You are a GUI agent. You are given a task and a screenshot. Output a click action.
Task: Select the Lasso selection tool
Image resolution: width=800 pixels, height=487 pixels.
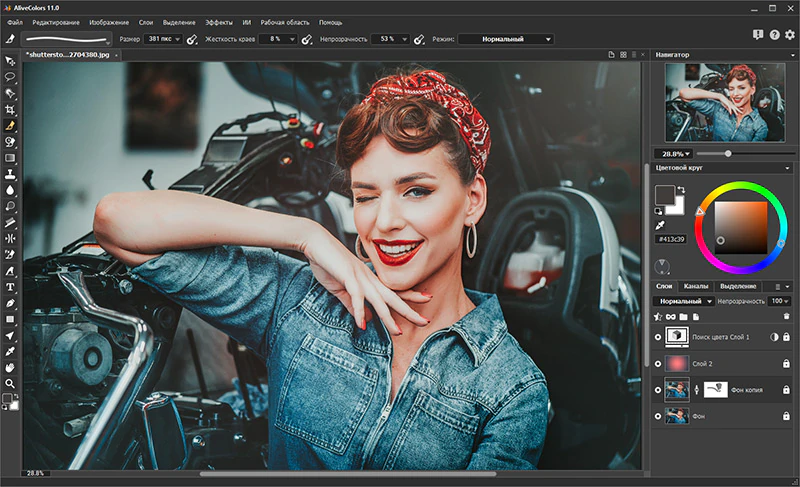pyautogui.click(x=10, y=77)
